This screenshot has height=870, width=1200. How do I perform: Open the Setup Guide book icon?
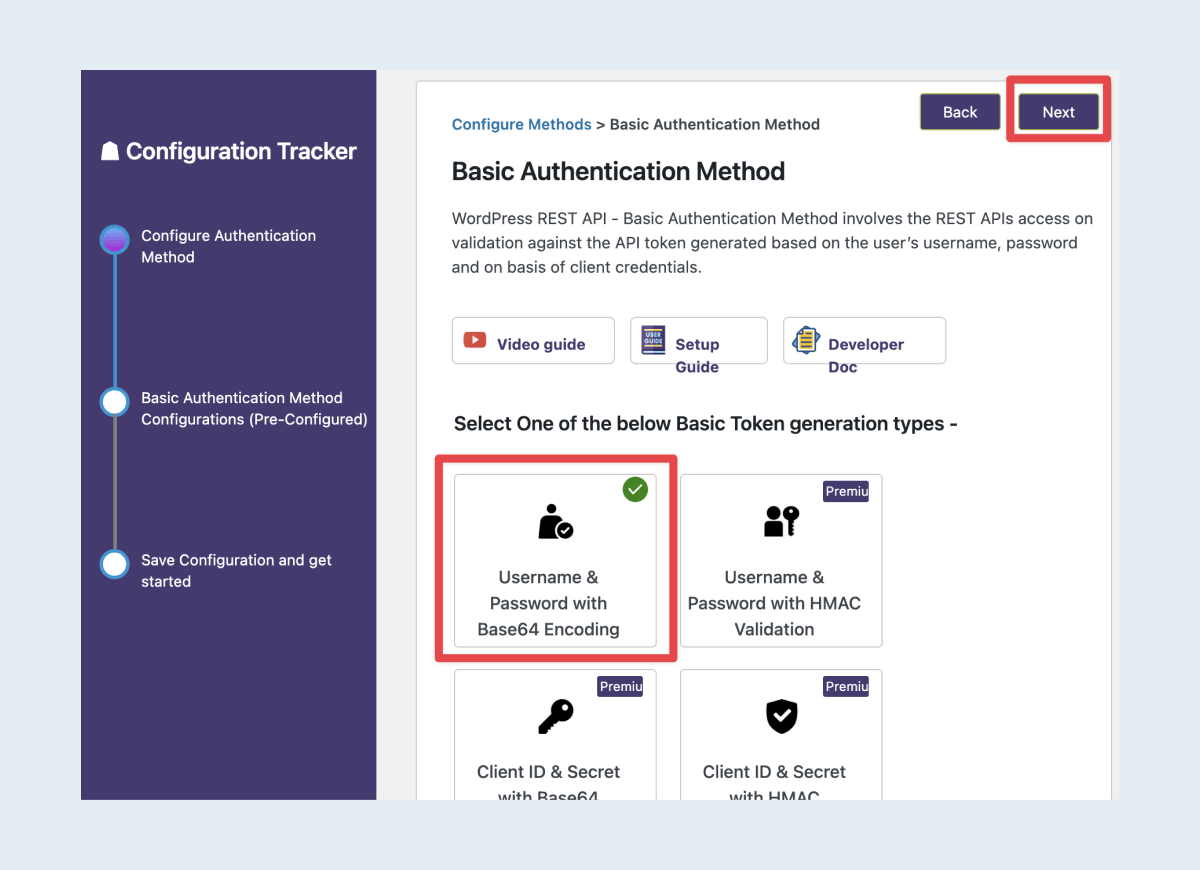(x=653, y=341)
